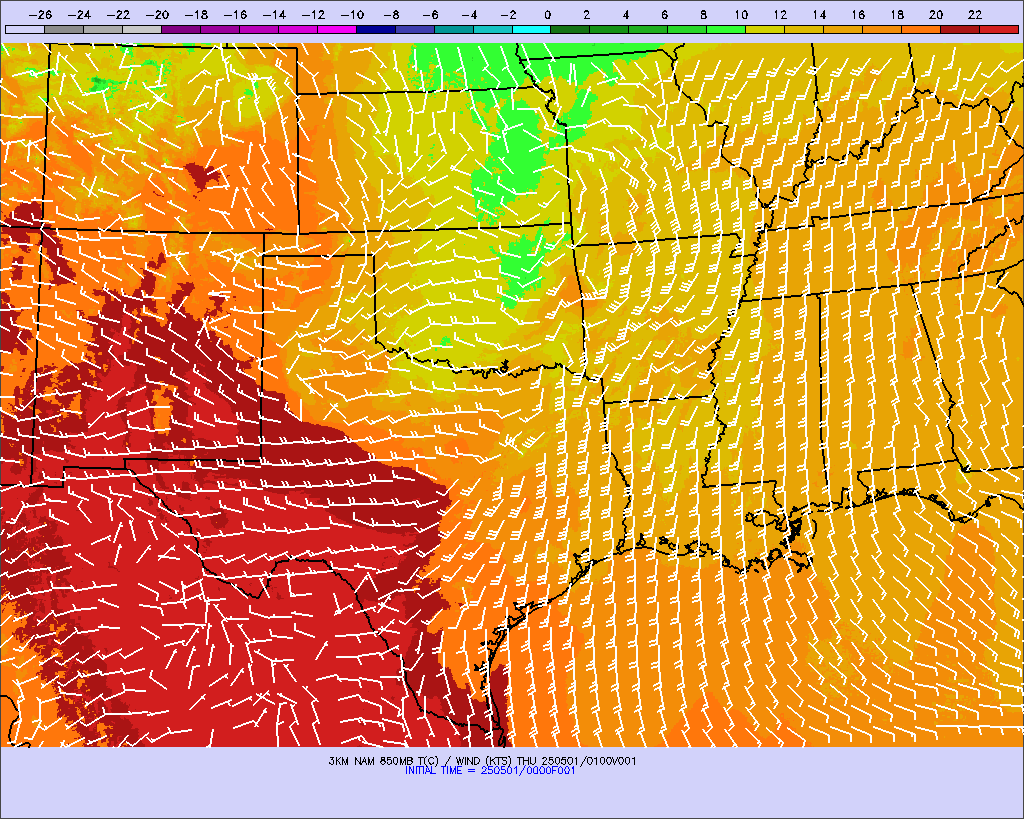Image resolution: width=1024 pixels, height=819 pixels.
Task: Select the turquoise -4 to -2 legend swatch
Action: 492,29
